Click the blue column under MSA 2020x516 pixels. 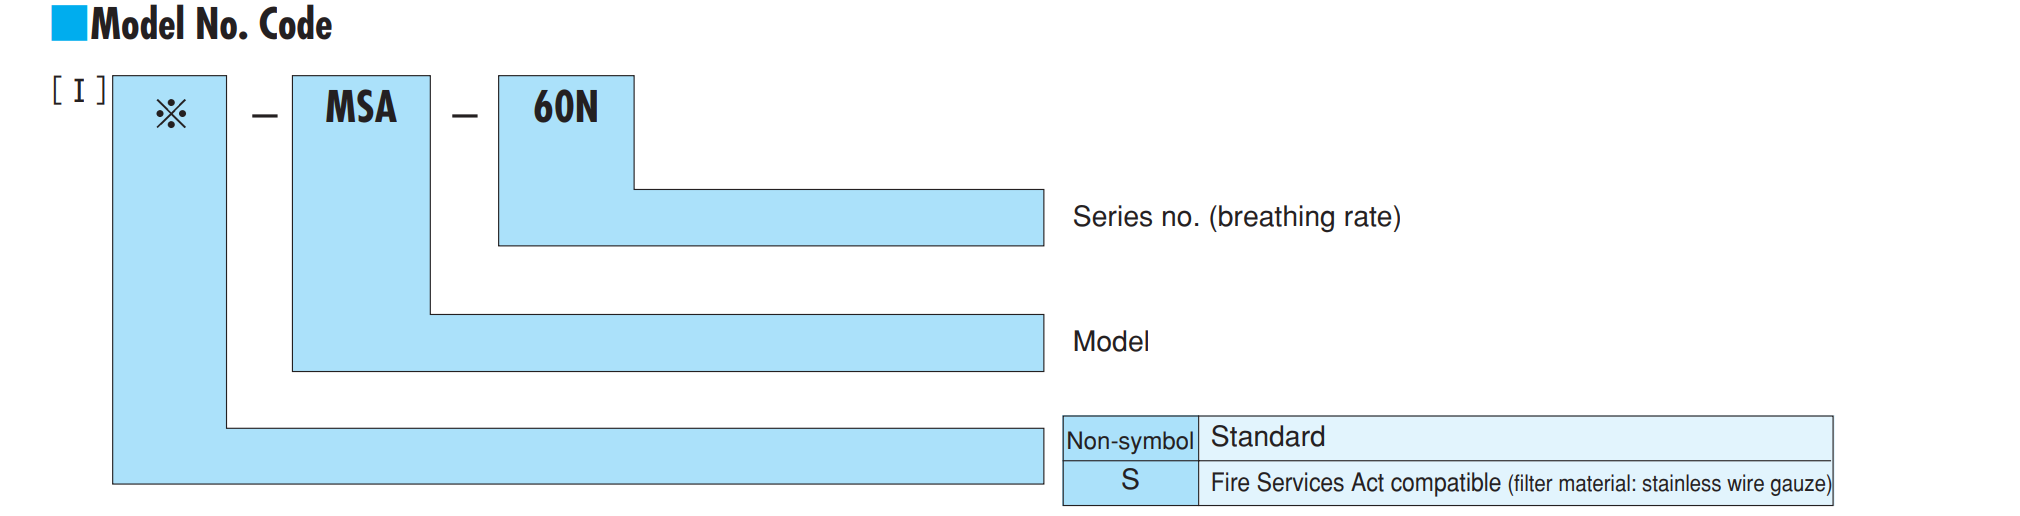click(x=361, y=223)
